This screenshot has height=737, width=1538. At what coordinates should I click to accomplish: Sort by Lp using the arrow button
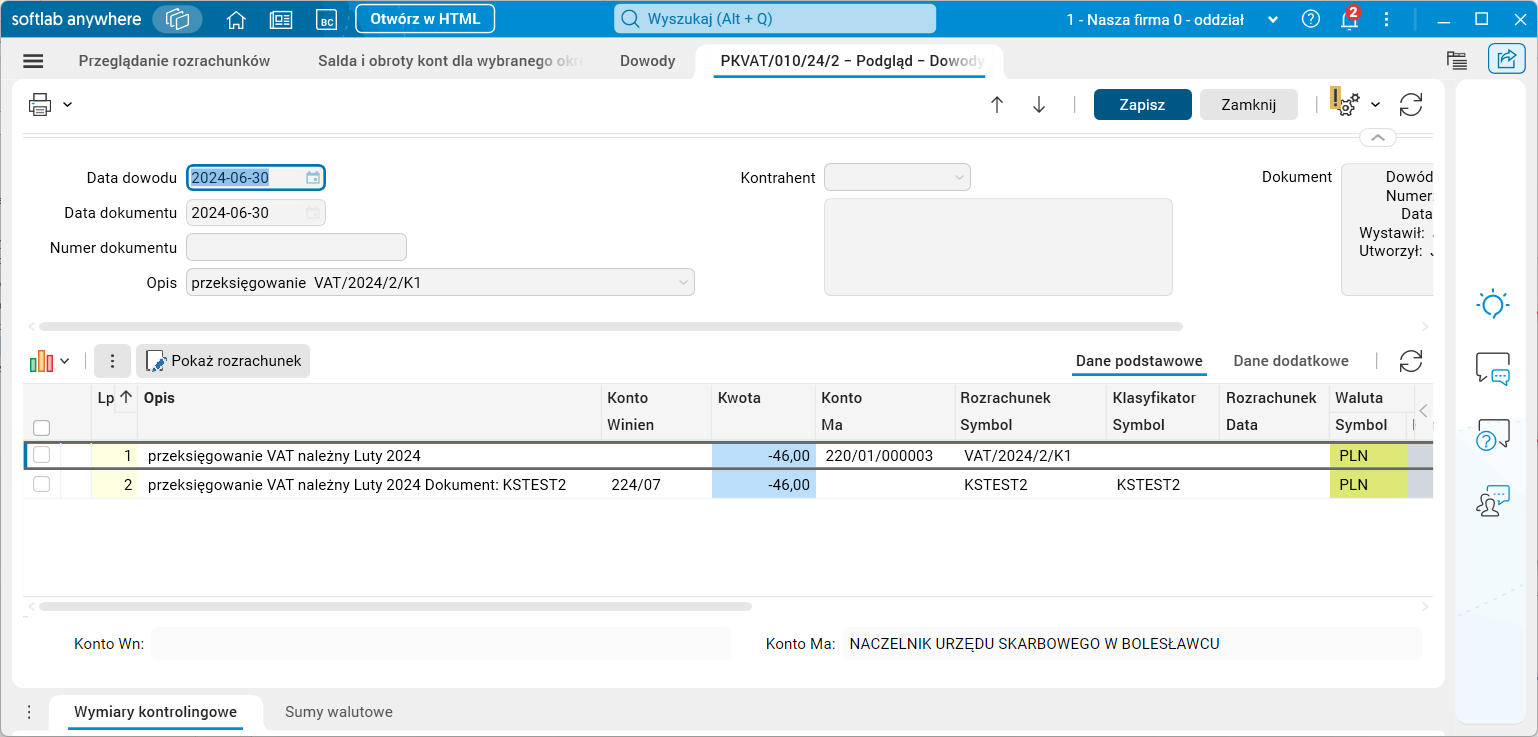click(125, 398)
